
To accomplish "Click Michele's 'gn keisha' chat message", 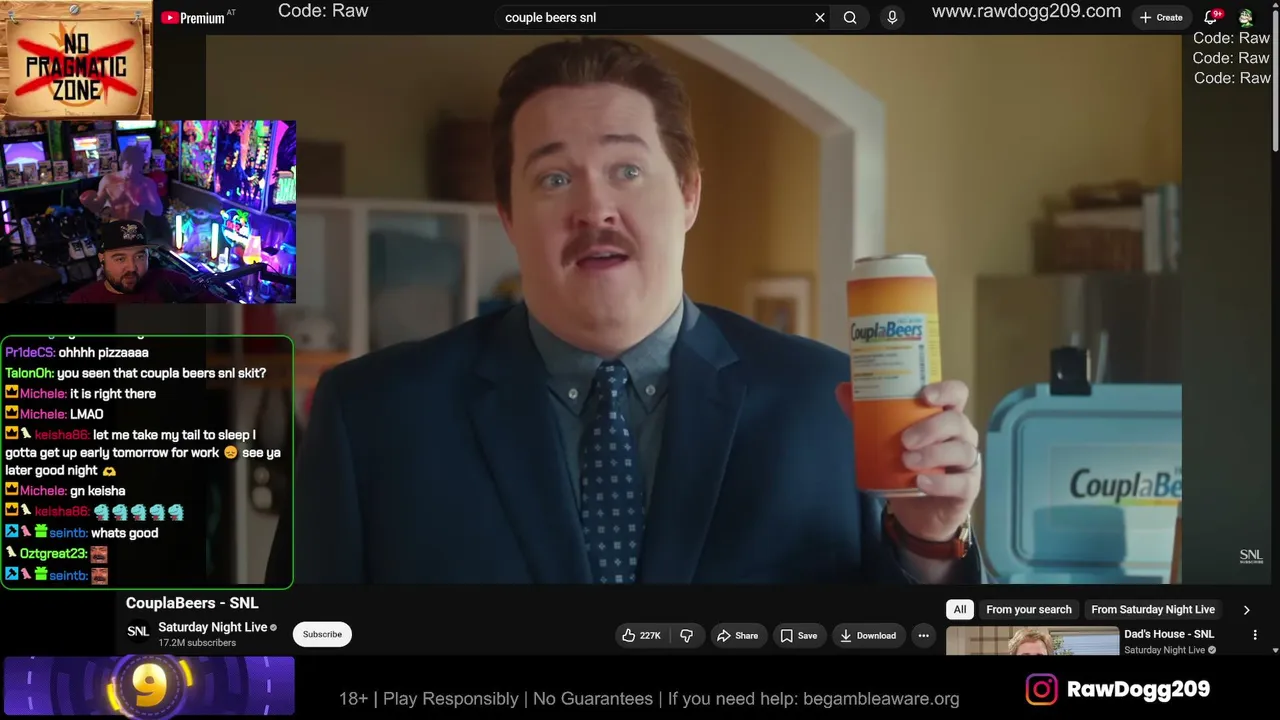I will 97,491.
